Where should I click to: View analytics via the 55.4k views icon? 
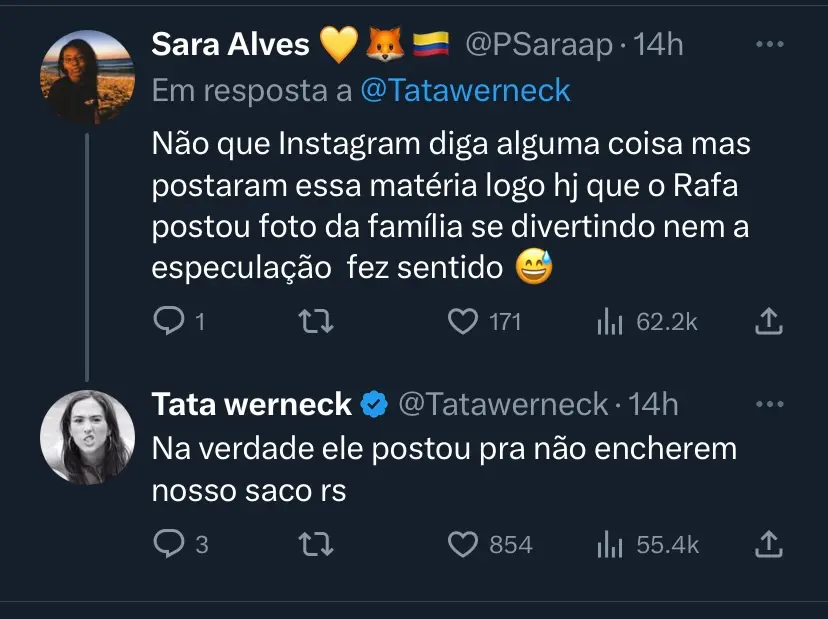(x=608, y=544)
